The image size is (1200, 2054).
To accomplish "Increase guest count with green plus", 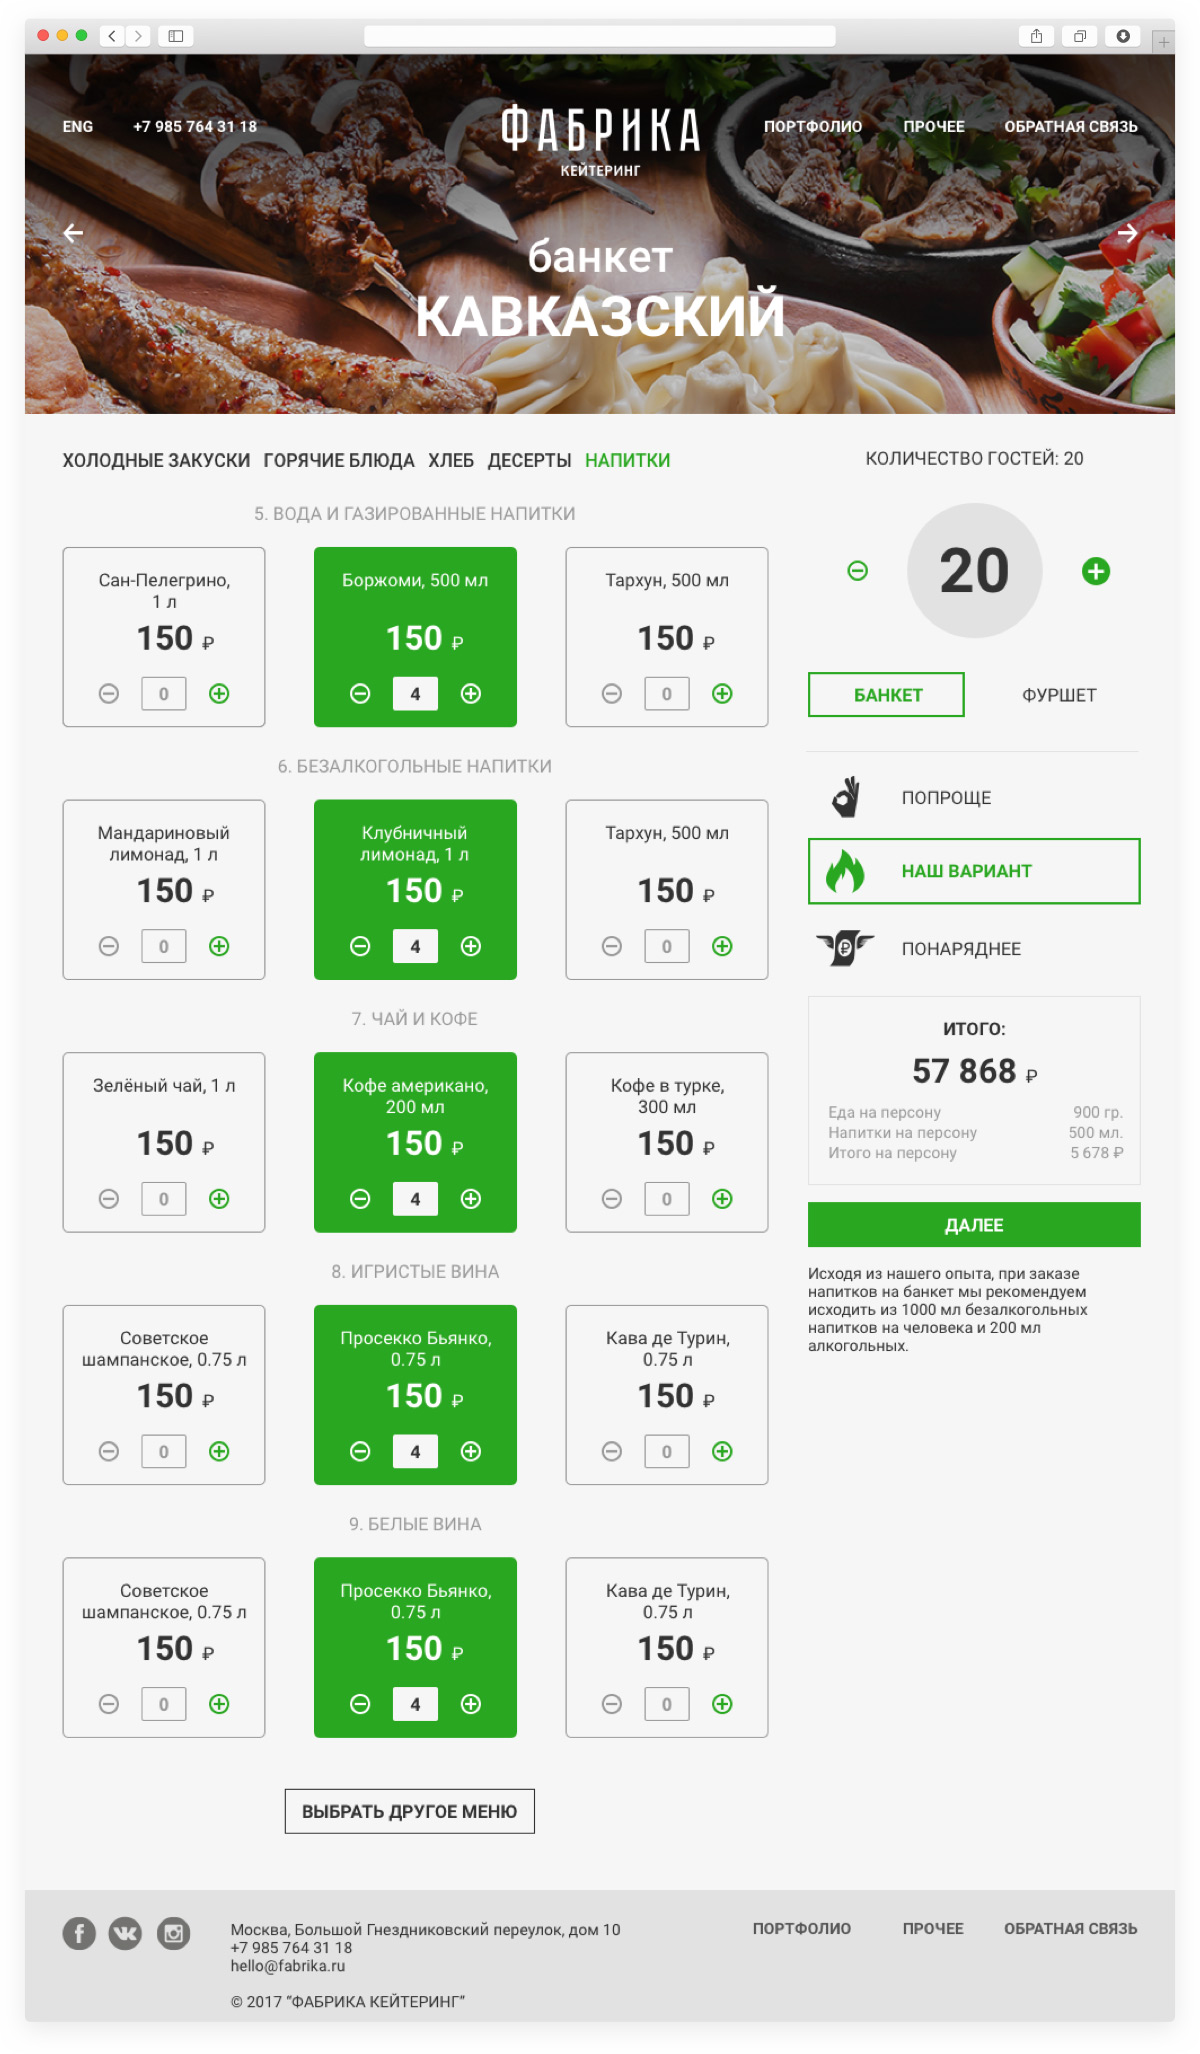I will [x=1096, y=571].
